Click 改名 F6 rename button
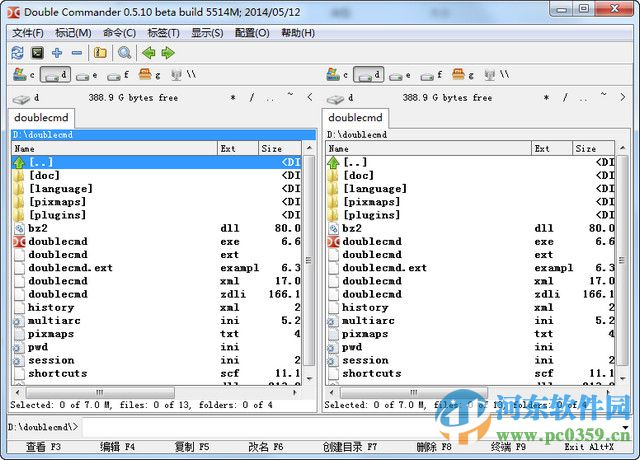Image resolution: width=640 pixels, height=460 pixels. coord(266,447)
